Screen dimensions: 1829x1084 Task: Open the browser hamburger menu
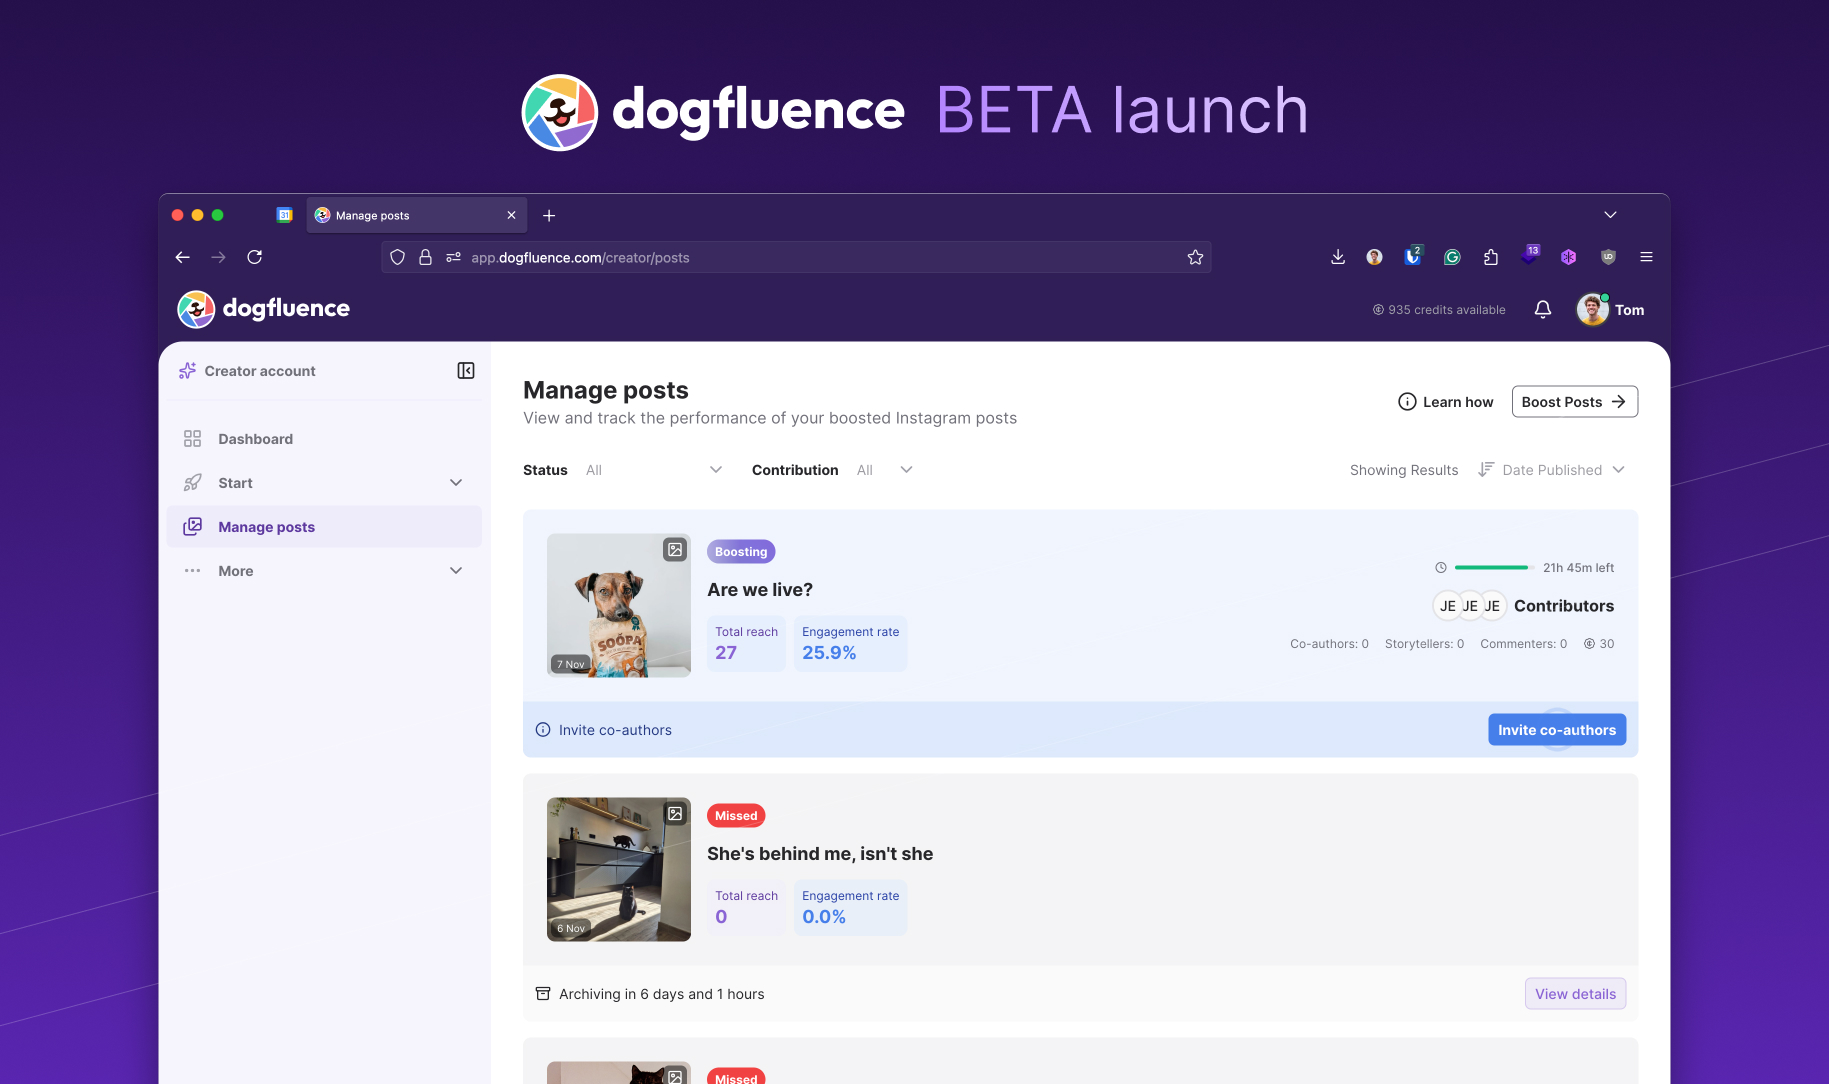(1646, 258)
